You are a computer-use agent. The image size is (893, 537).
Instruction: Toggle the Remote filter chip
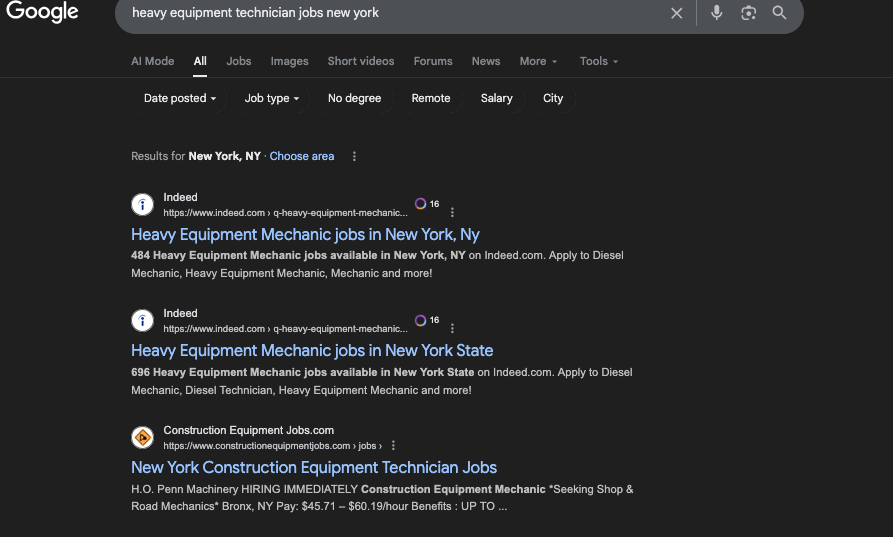[431, 98]
